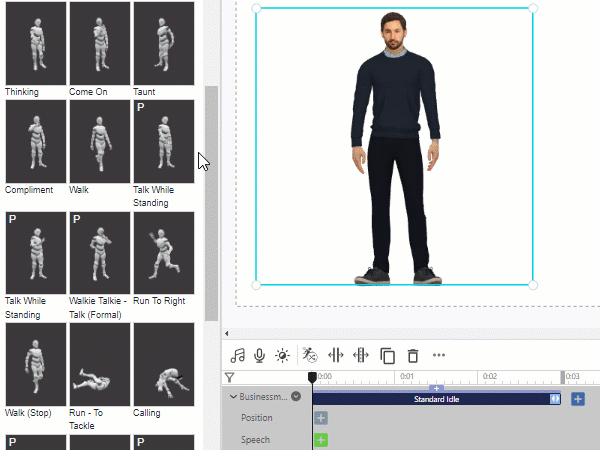Select the Calling action thumbnail

point(164,364)
